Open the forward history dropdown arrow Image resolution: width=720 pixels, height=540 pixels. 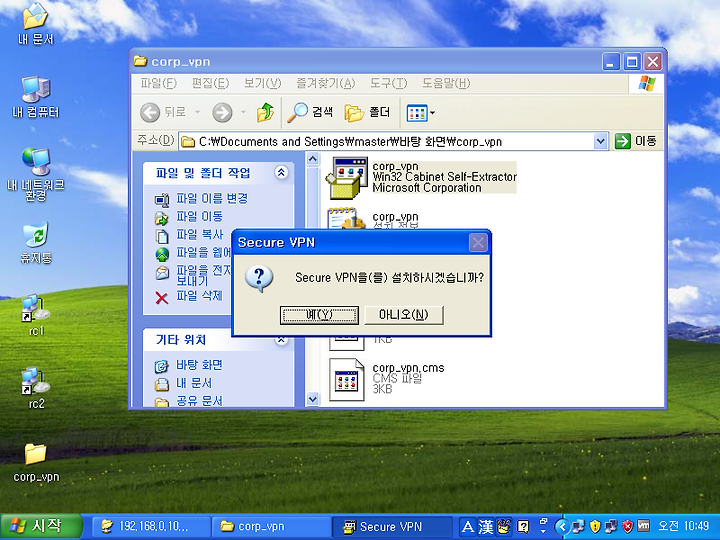243,112
